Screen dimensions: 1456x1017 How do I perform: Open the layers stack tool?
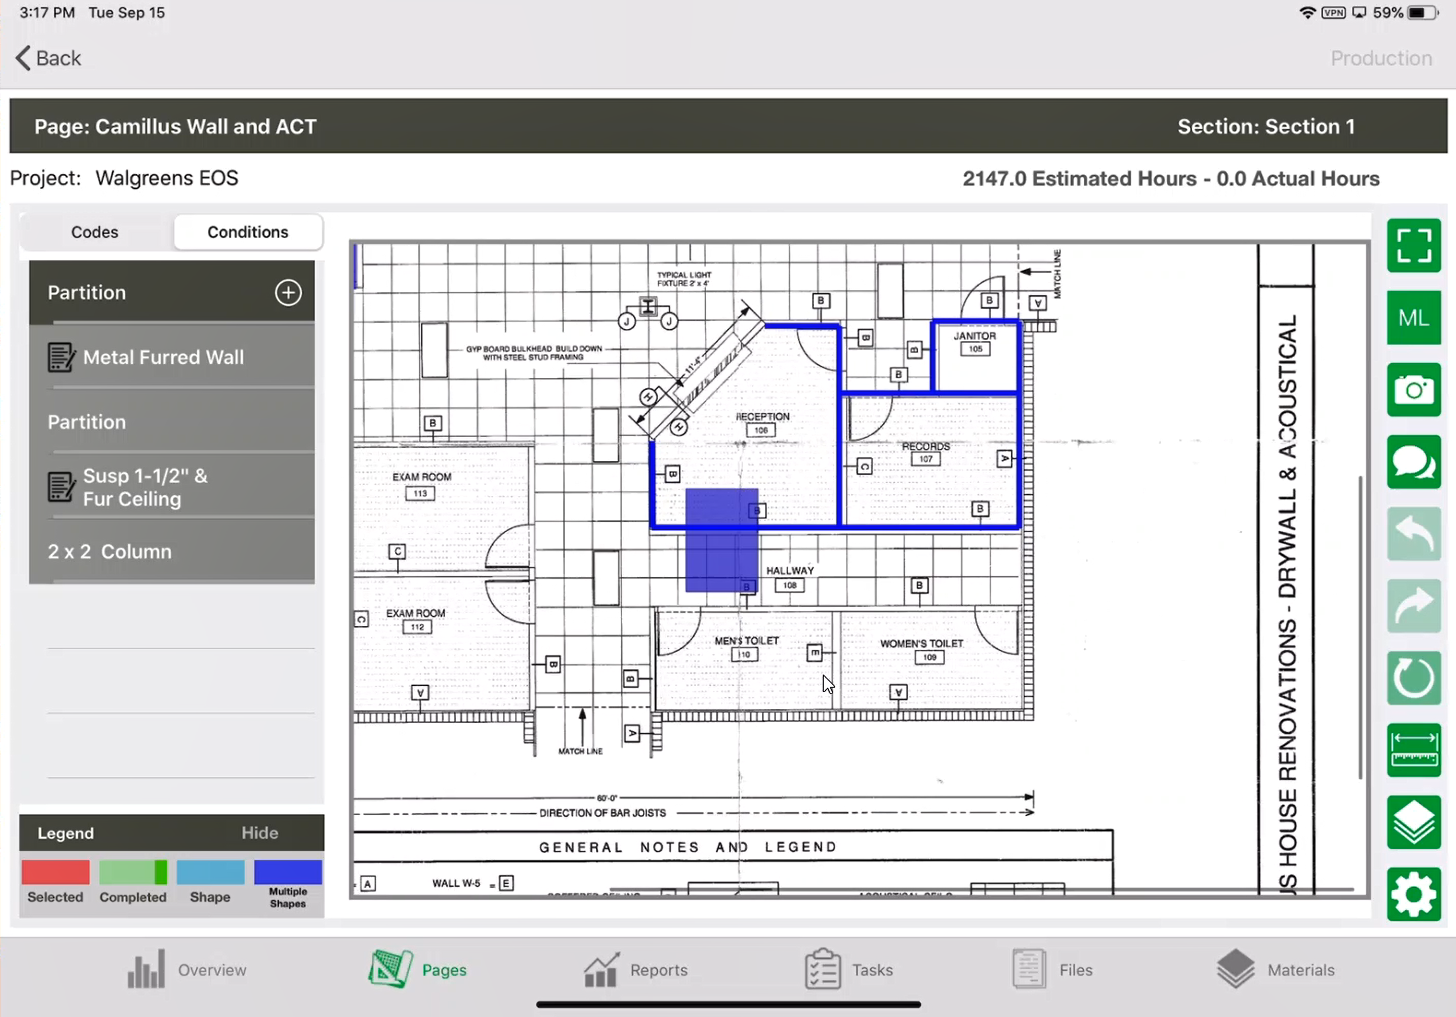click(x=1413, y=822)
